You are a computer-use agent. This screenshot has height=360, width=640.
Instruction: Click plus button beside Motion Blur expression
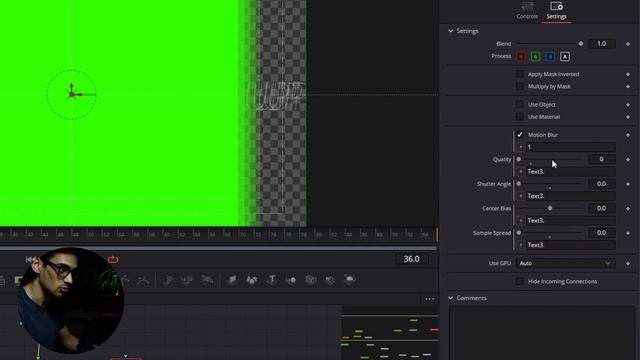click(520, 147)
